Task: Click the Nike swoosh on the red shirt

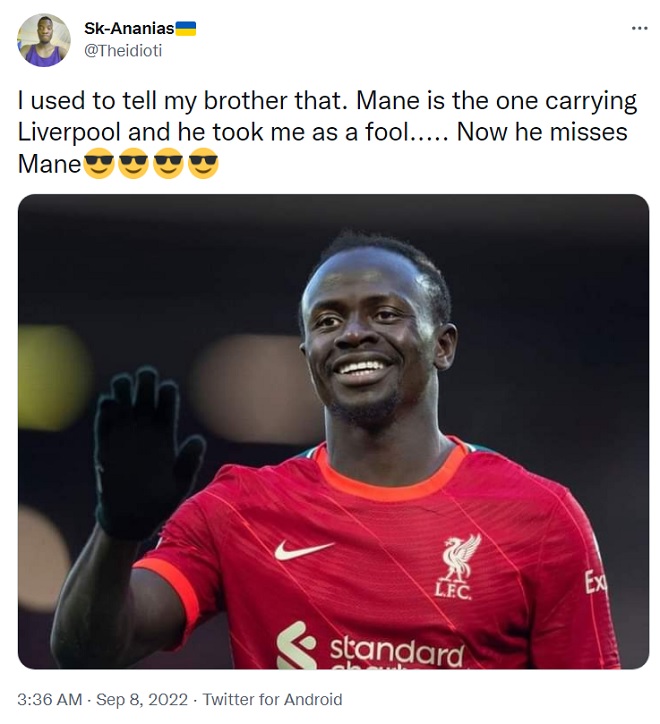Action: 303,550
